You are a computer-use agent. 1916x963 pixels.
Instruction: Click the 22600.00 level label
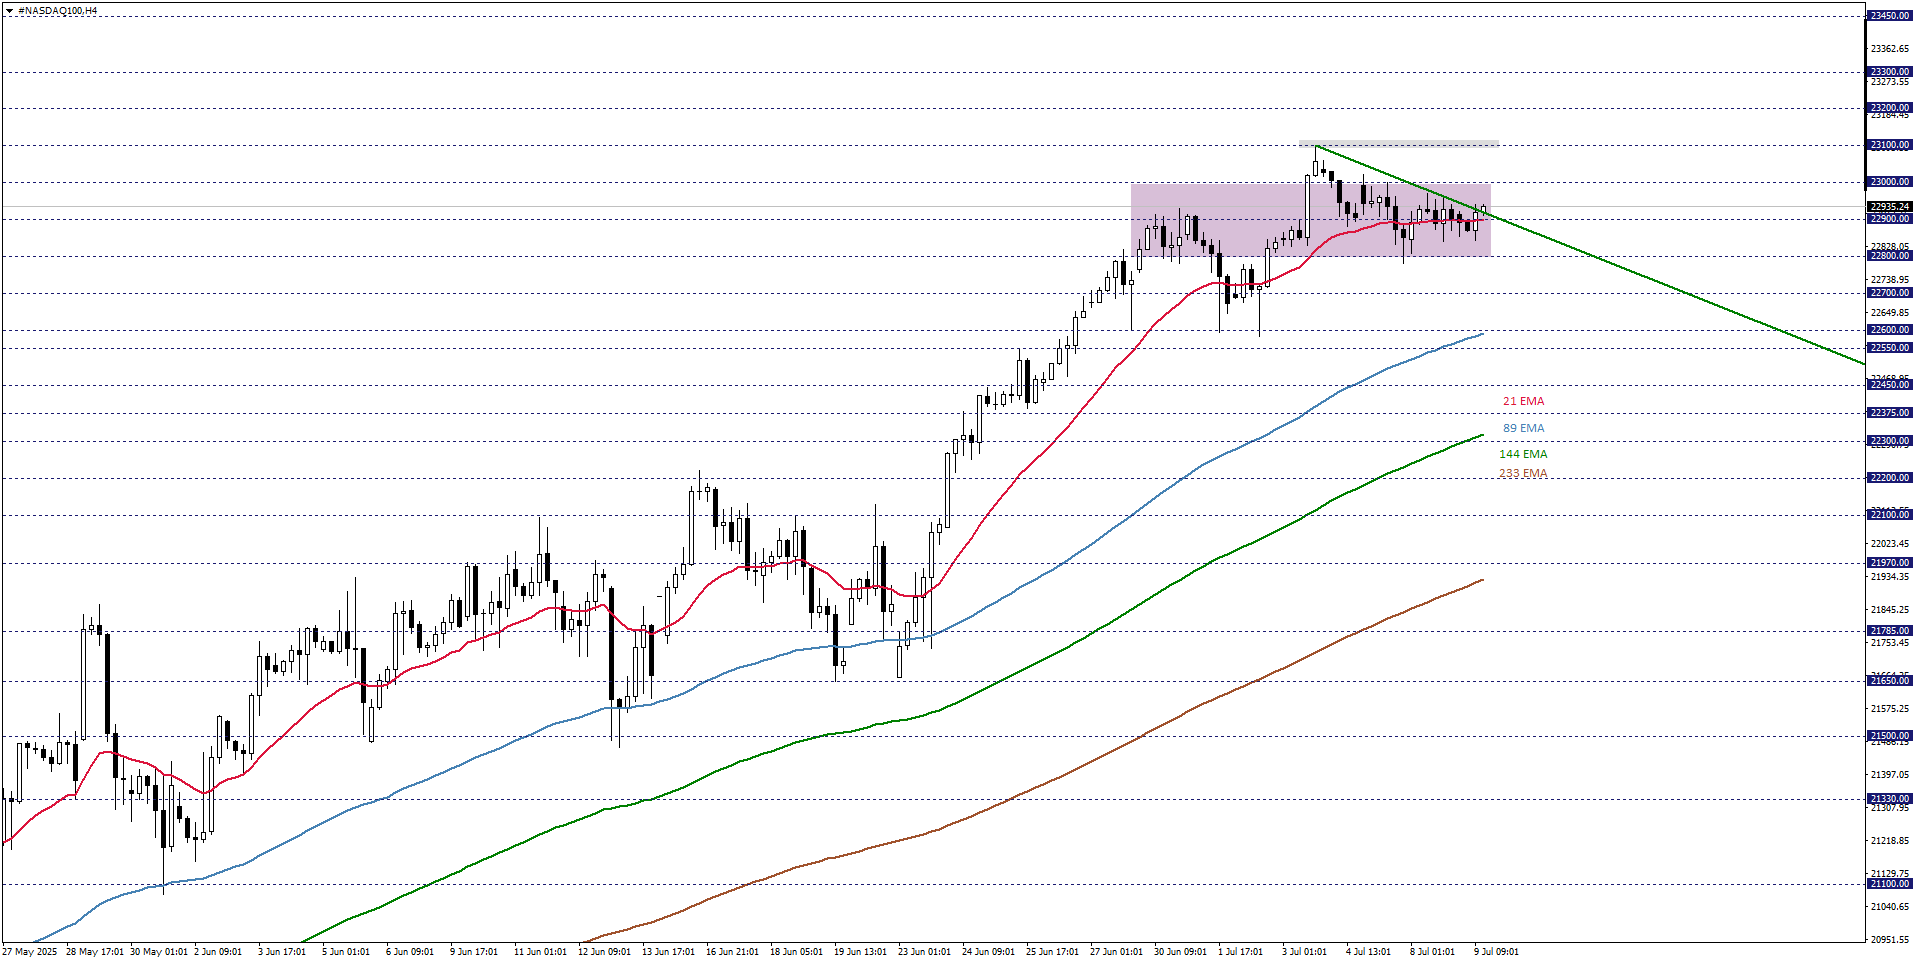click(1890, 330)
